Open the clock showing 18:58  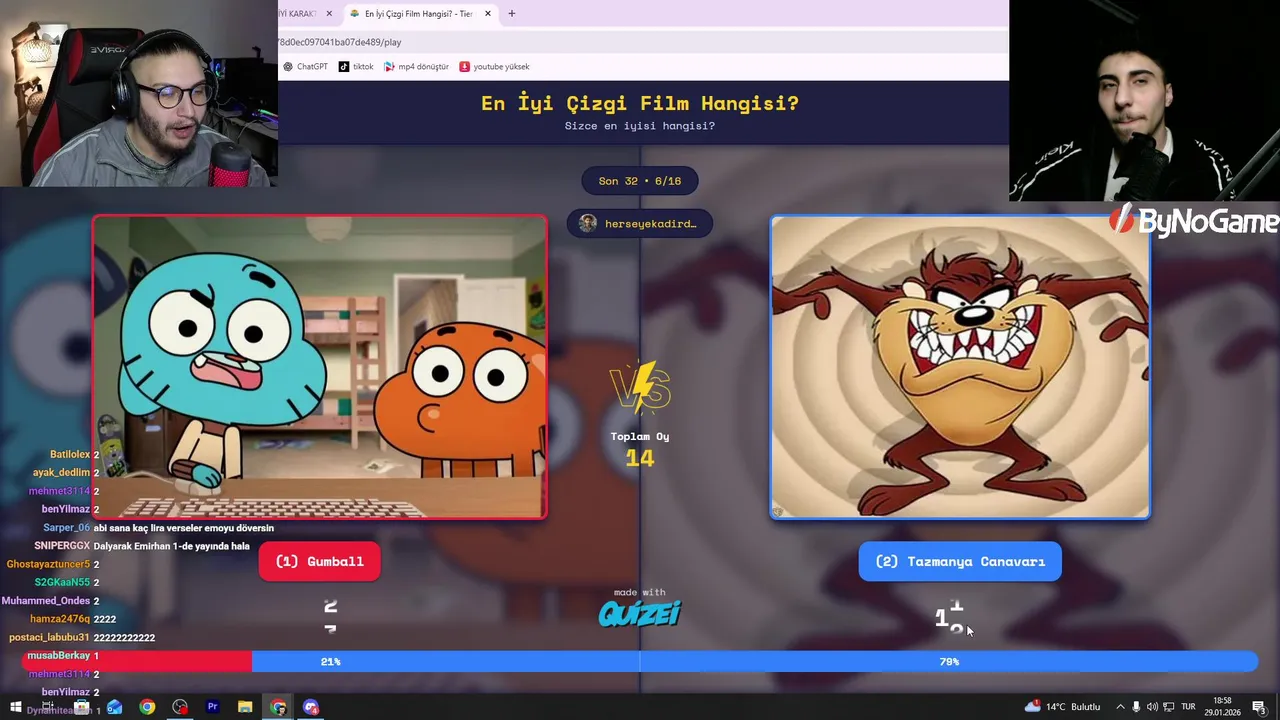click(x=1222, y=707)
